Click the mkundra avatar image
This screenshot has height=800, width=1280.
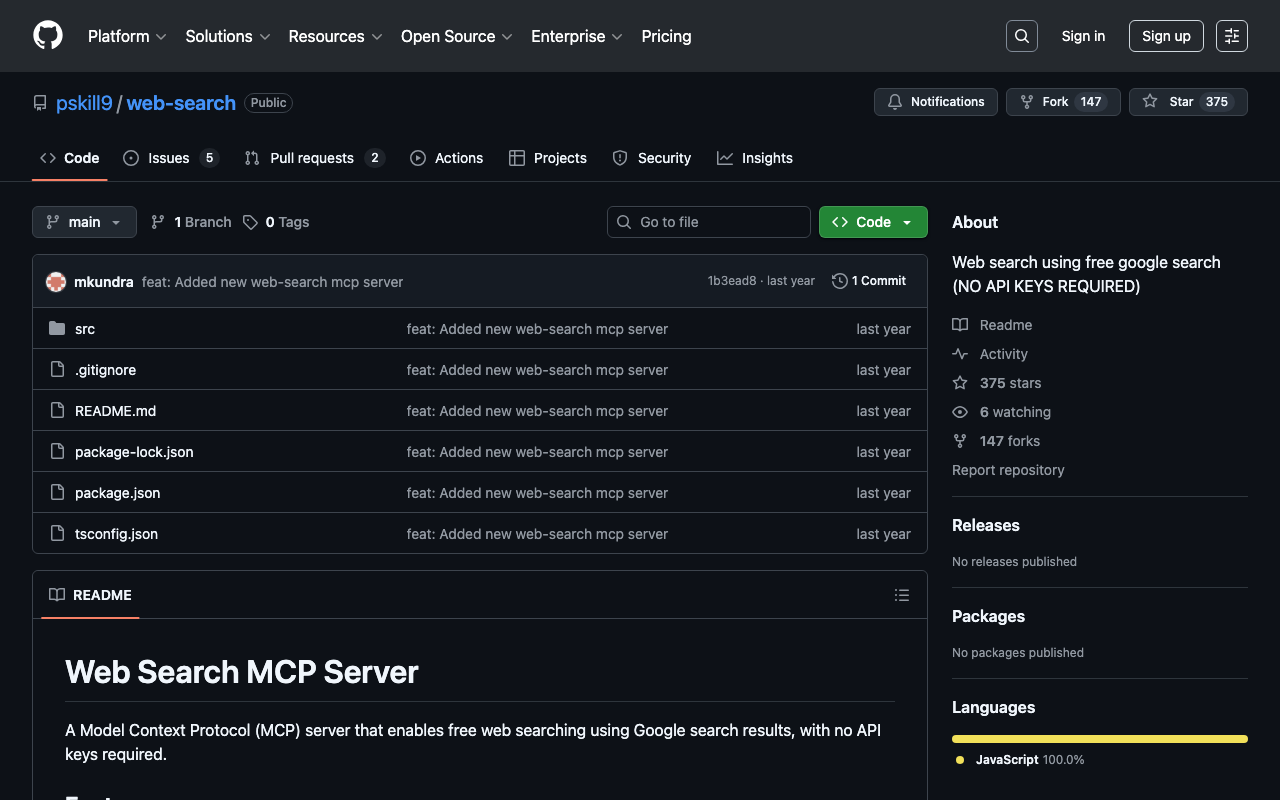tap(56, 282)
